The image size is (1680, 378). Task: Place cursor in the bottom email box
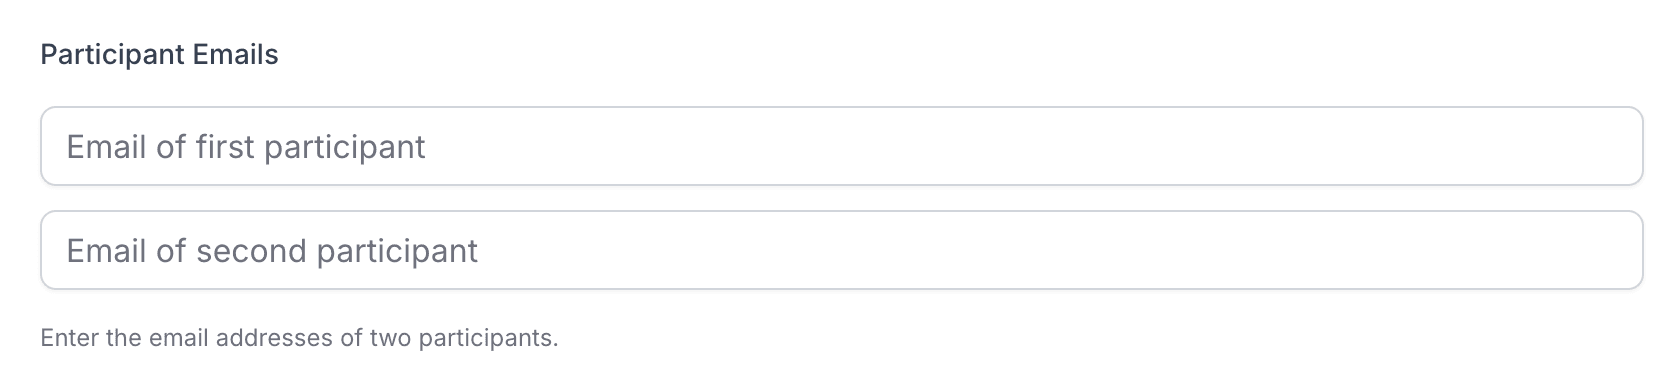coord(841,250)
